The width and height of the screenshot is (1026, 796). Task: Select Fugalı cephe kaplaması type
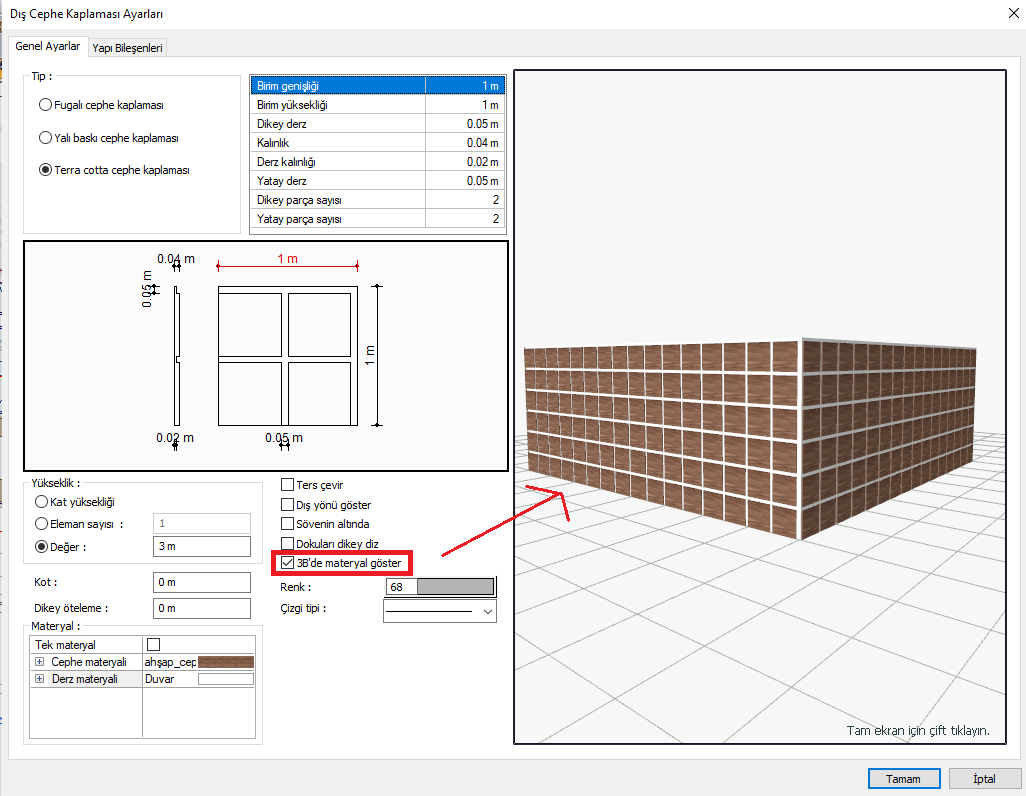45,105
